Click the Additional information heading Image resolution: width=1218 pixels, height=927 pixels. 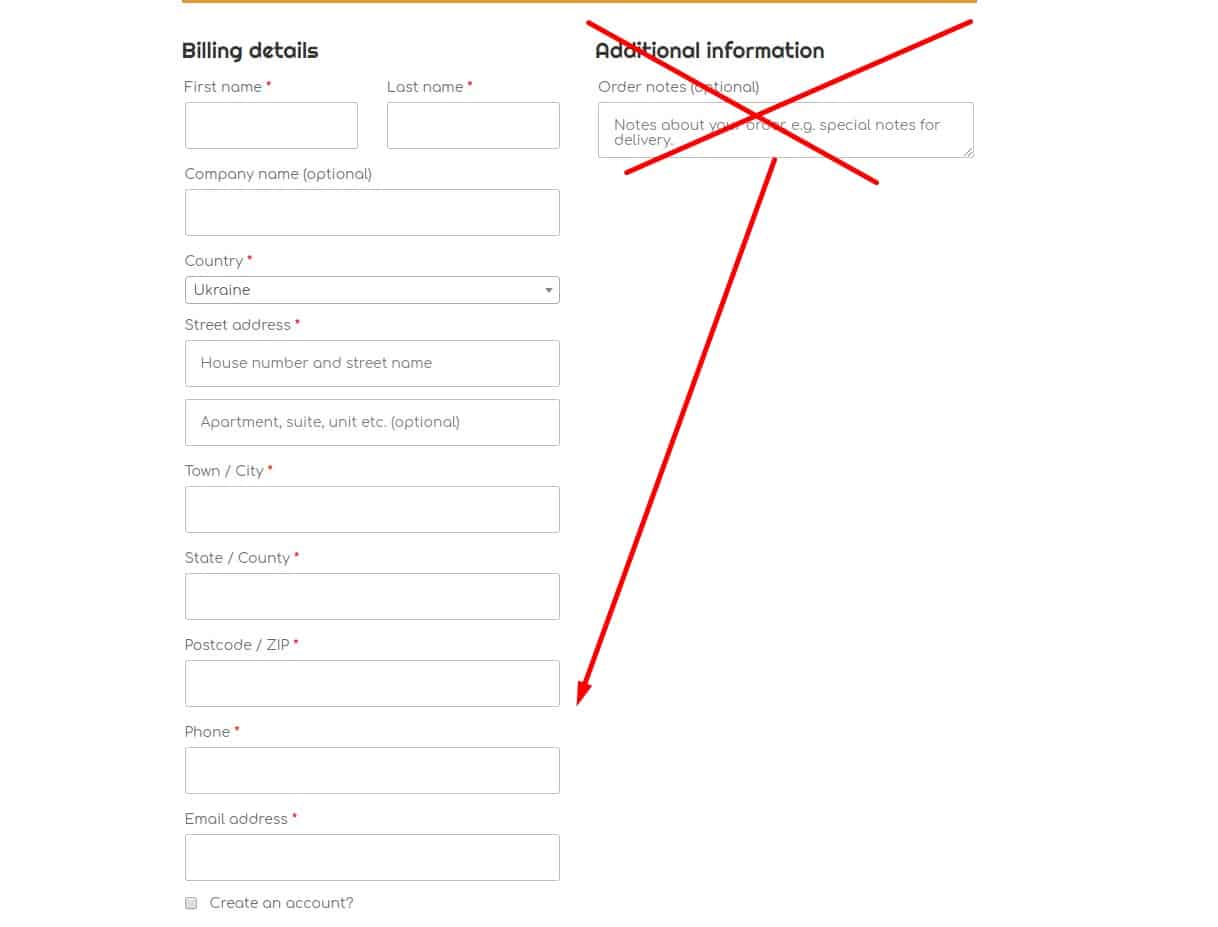709,50
